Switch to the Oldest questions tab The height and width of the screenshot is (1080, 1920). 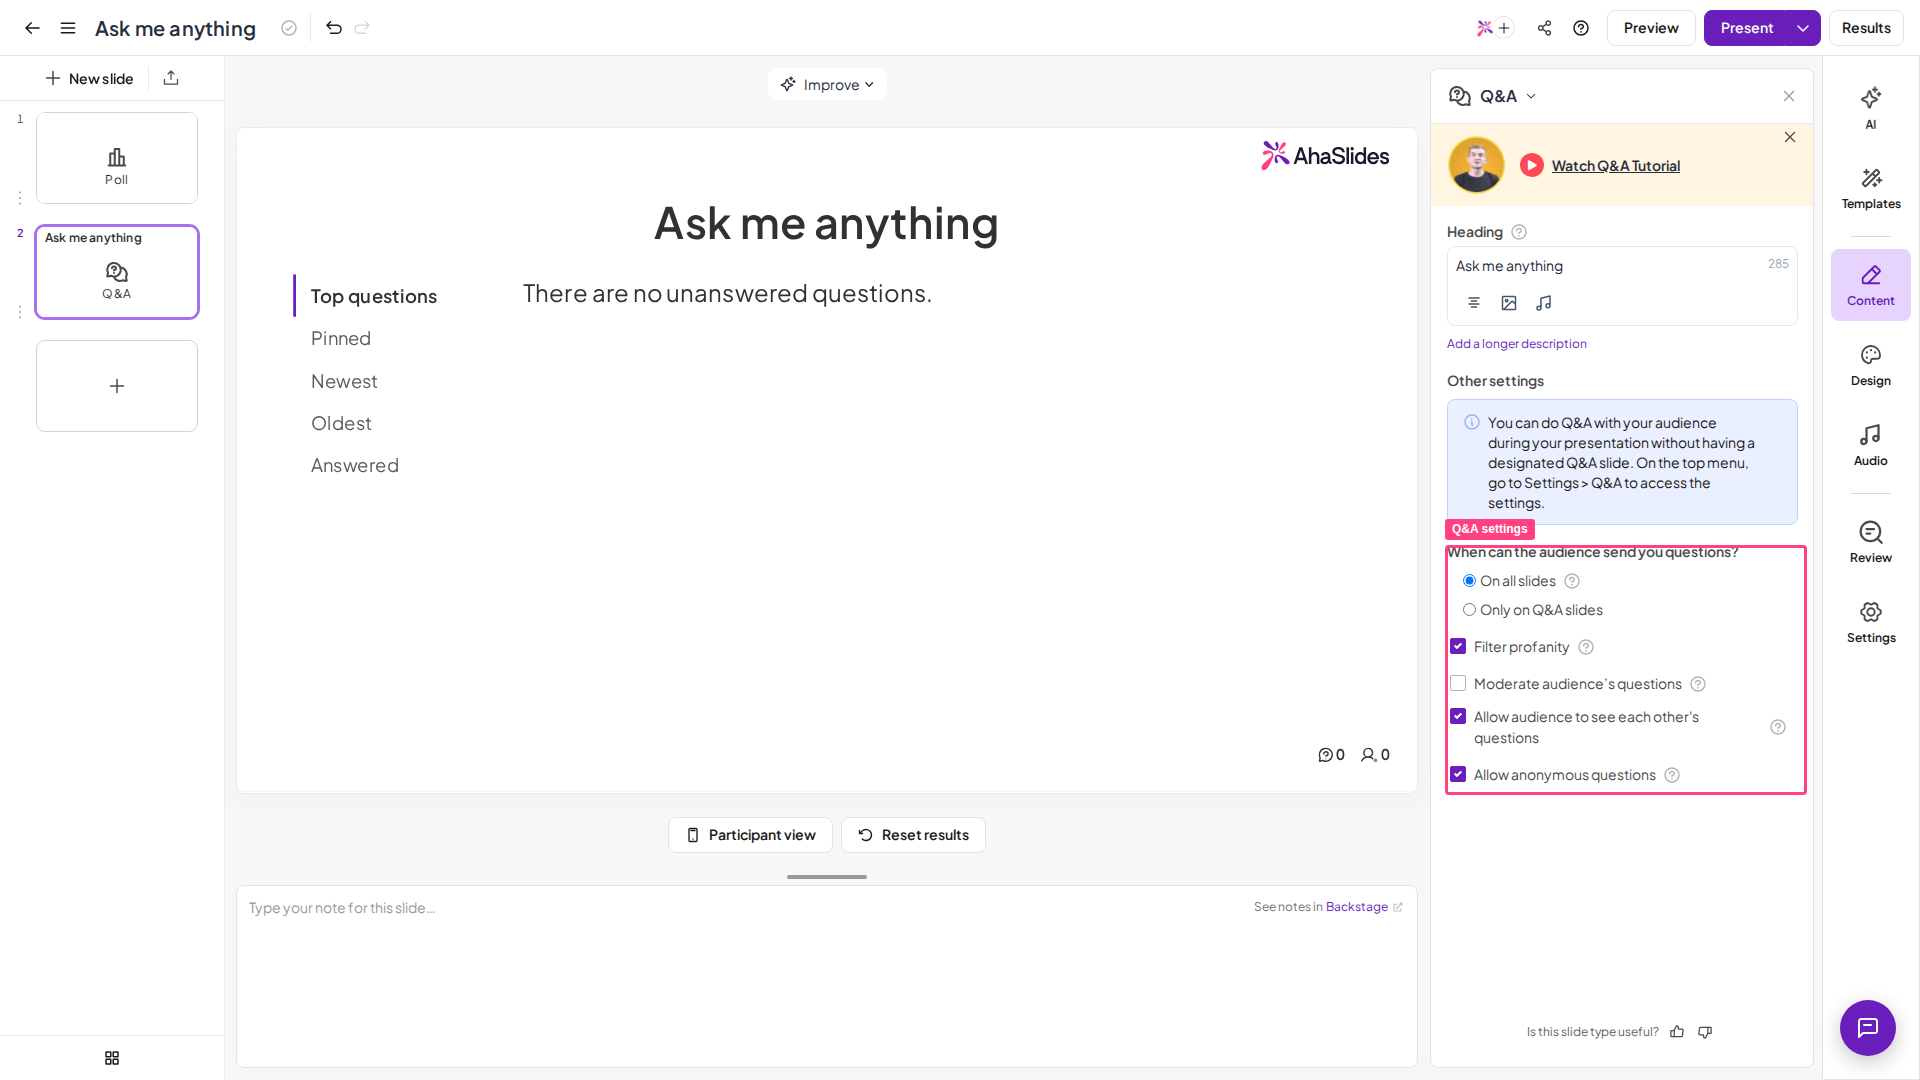click(x=341, y=424)
